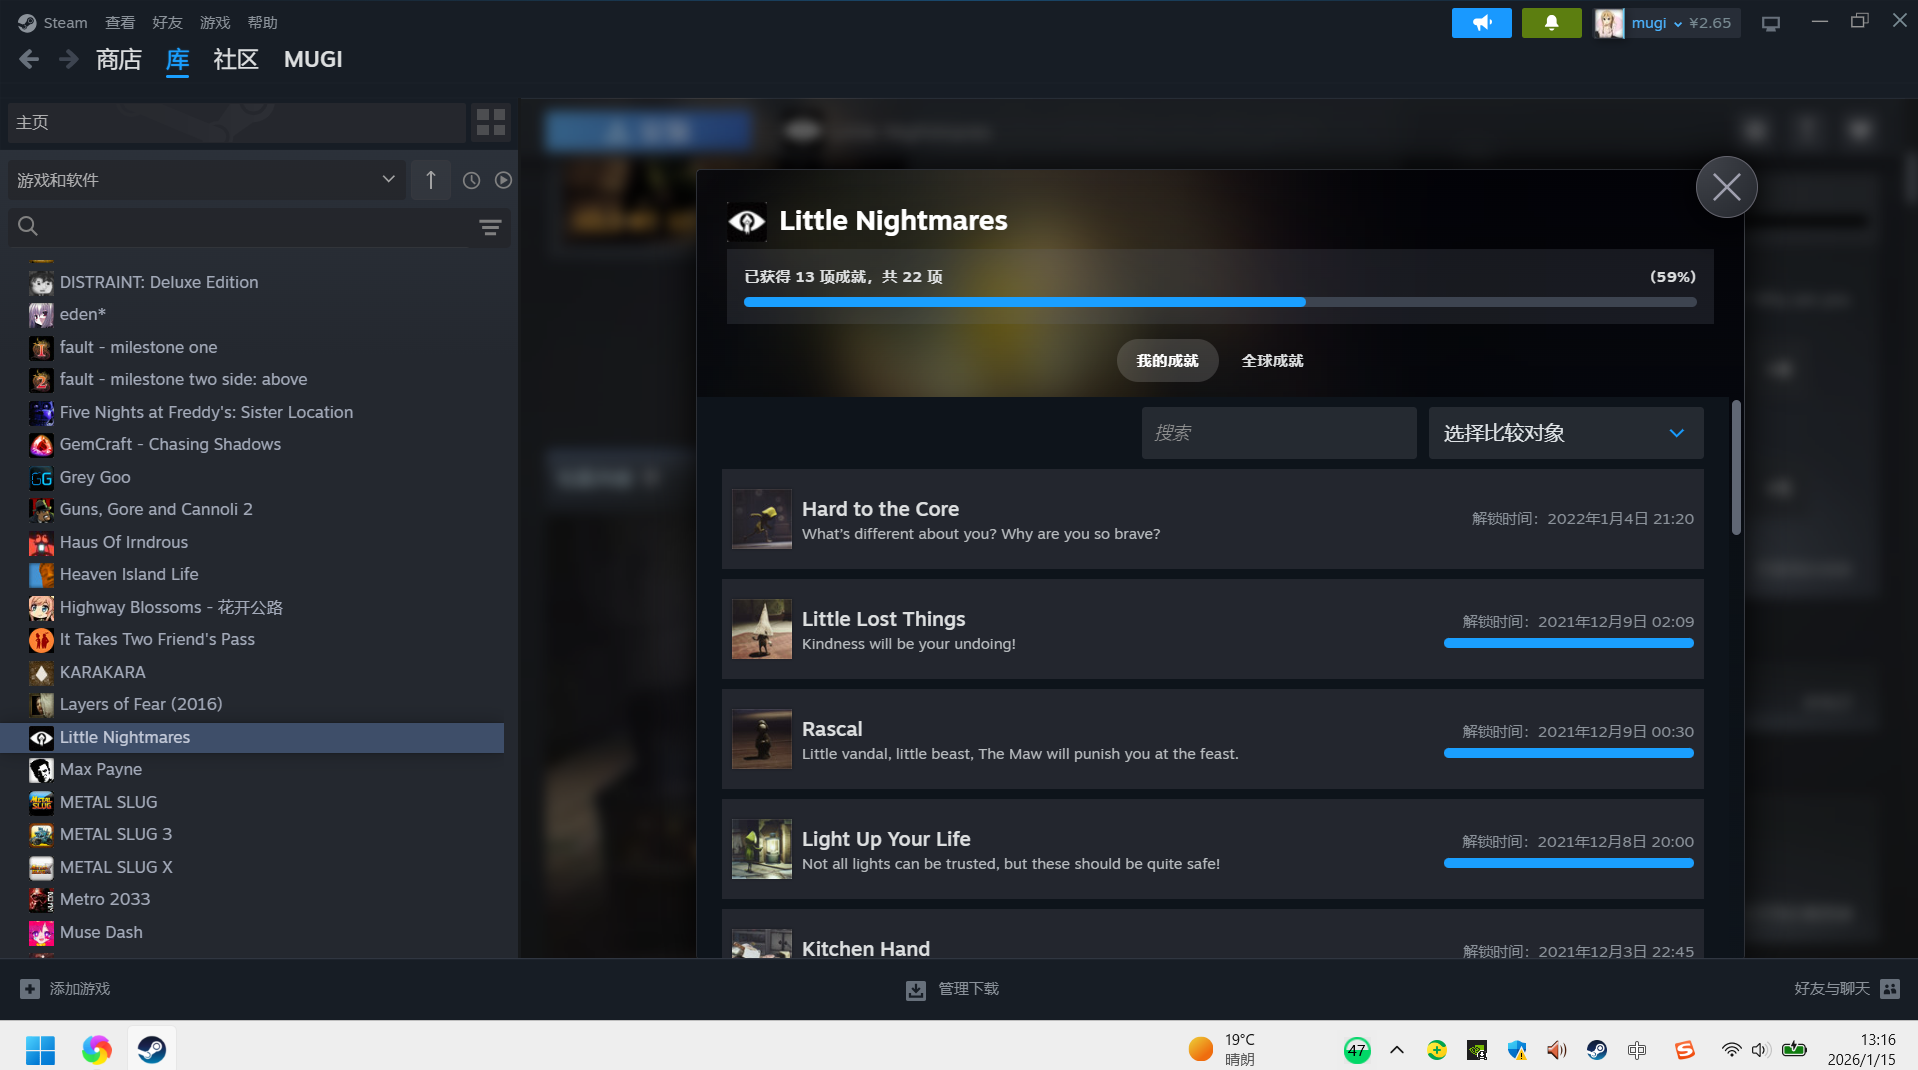The width and height of the screenshot is (1918, 1070).
Task: Click the Steam logo menu icon
Action: click(x=27, y=22)
